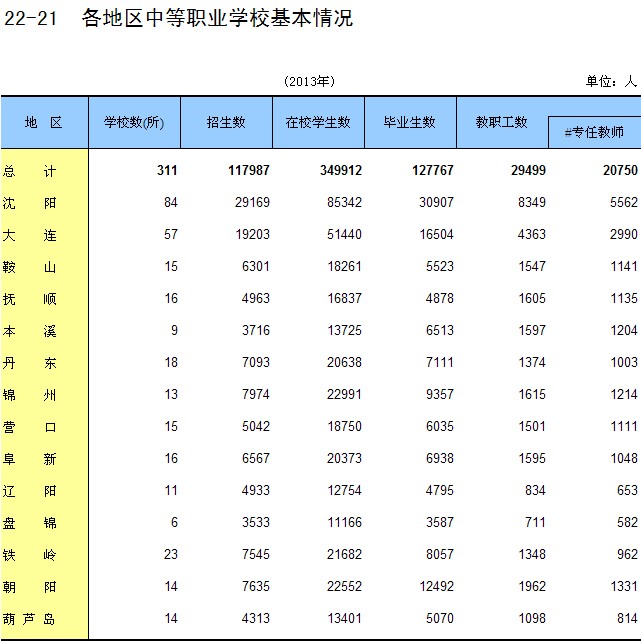Select Shenyang enrollment cell 29169

coord(252,202)
